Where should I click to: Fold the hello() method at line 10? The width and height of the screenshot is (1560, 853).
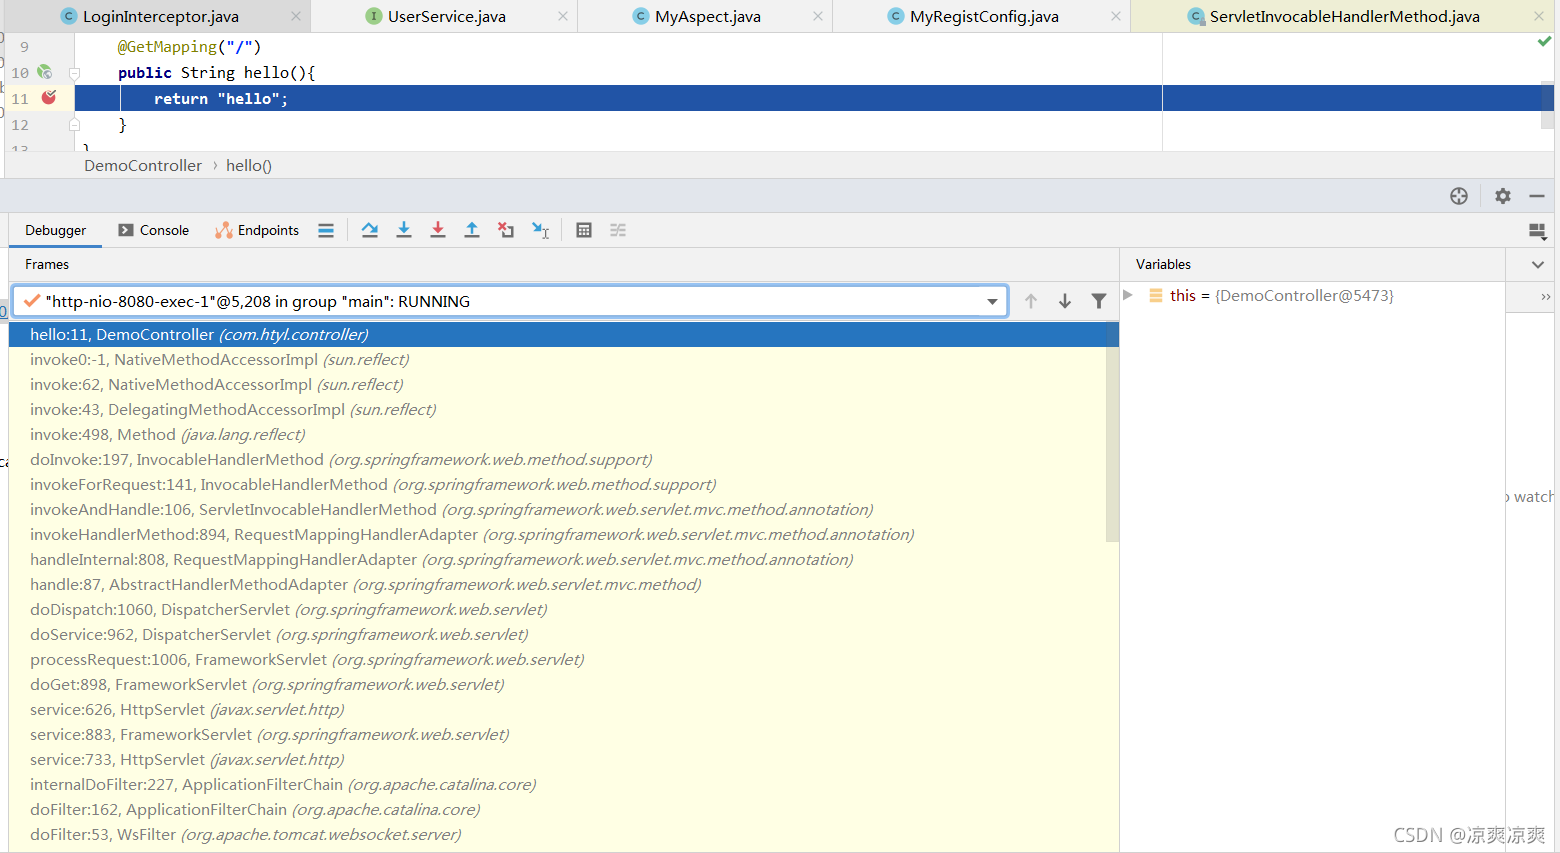(x=74, y=73)
